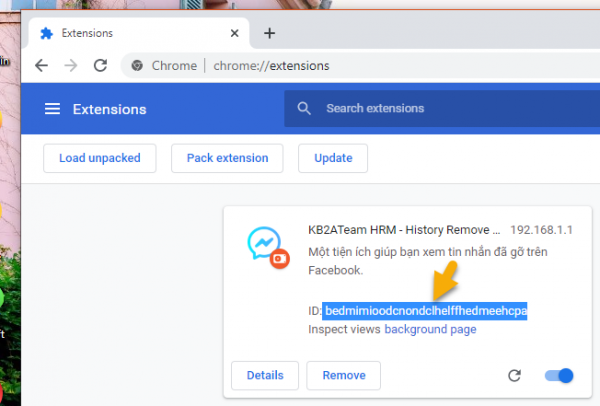Click the Pack extension button

227,158
